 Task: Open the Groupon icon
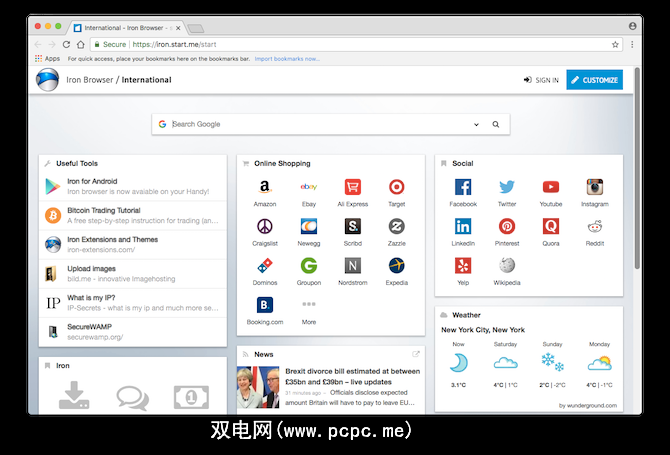coord(309,265)
